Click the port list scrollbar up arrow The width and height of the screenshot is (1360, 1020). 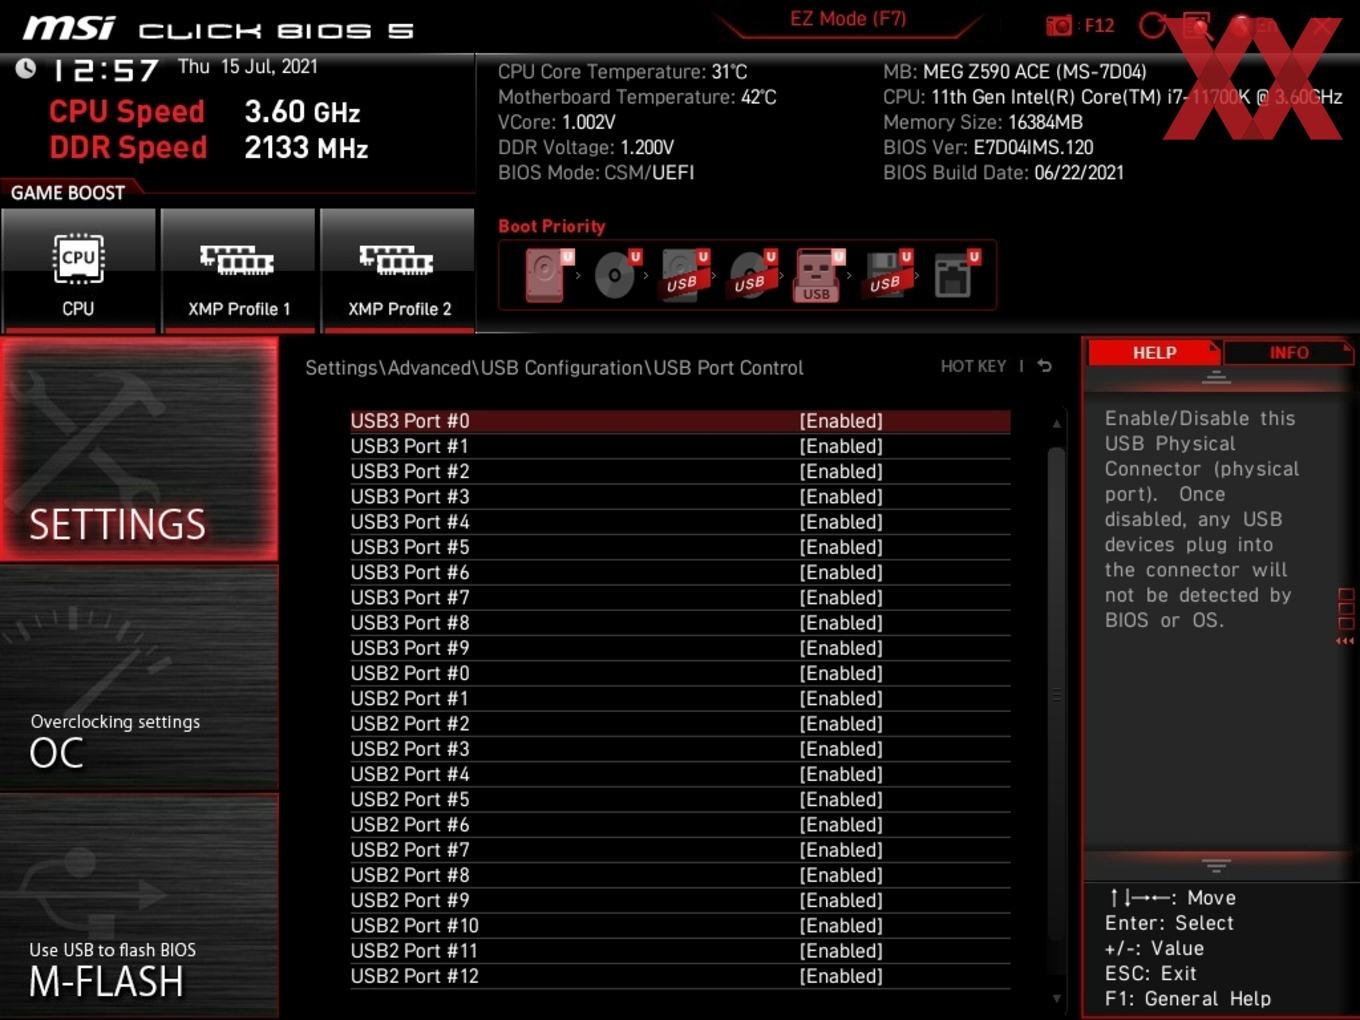click(x=1056, y=424)
